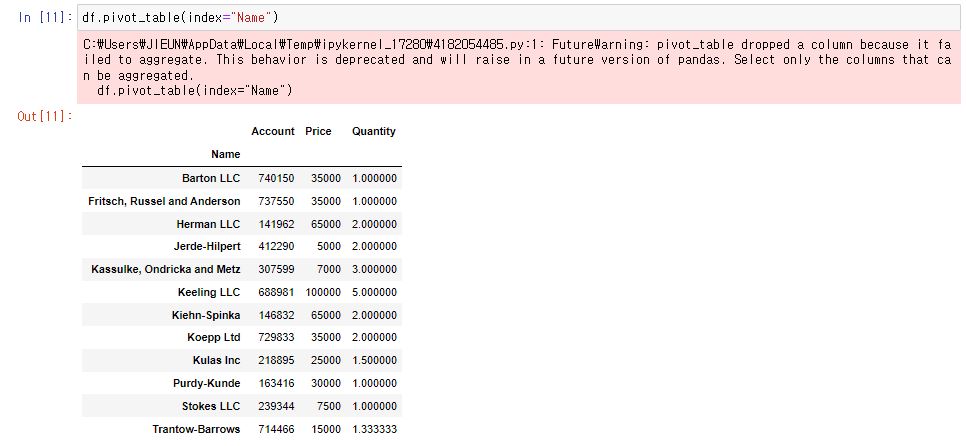Click the Purdy-Kunde row label

pyautogui.click(x=207, y=383)
